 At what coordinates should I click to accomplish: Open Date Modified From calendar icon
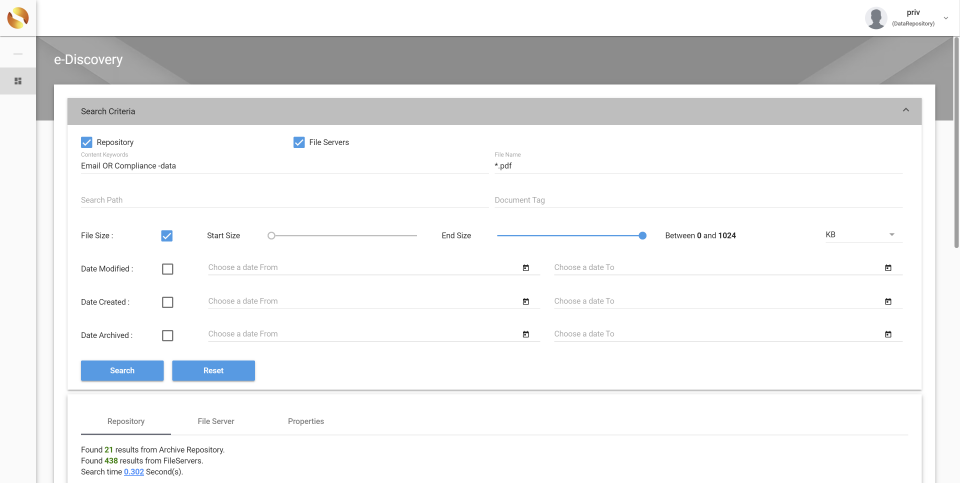tap(526, 268)
